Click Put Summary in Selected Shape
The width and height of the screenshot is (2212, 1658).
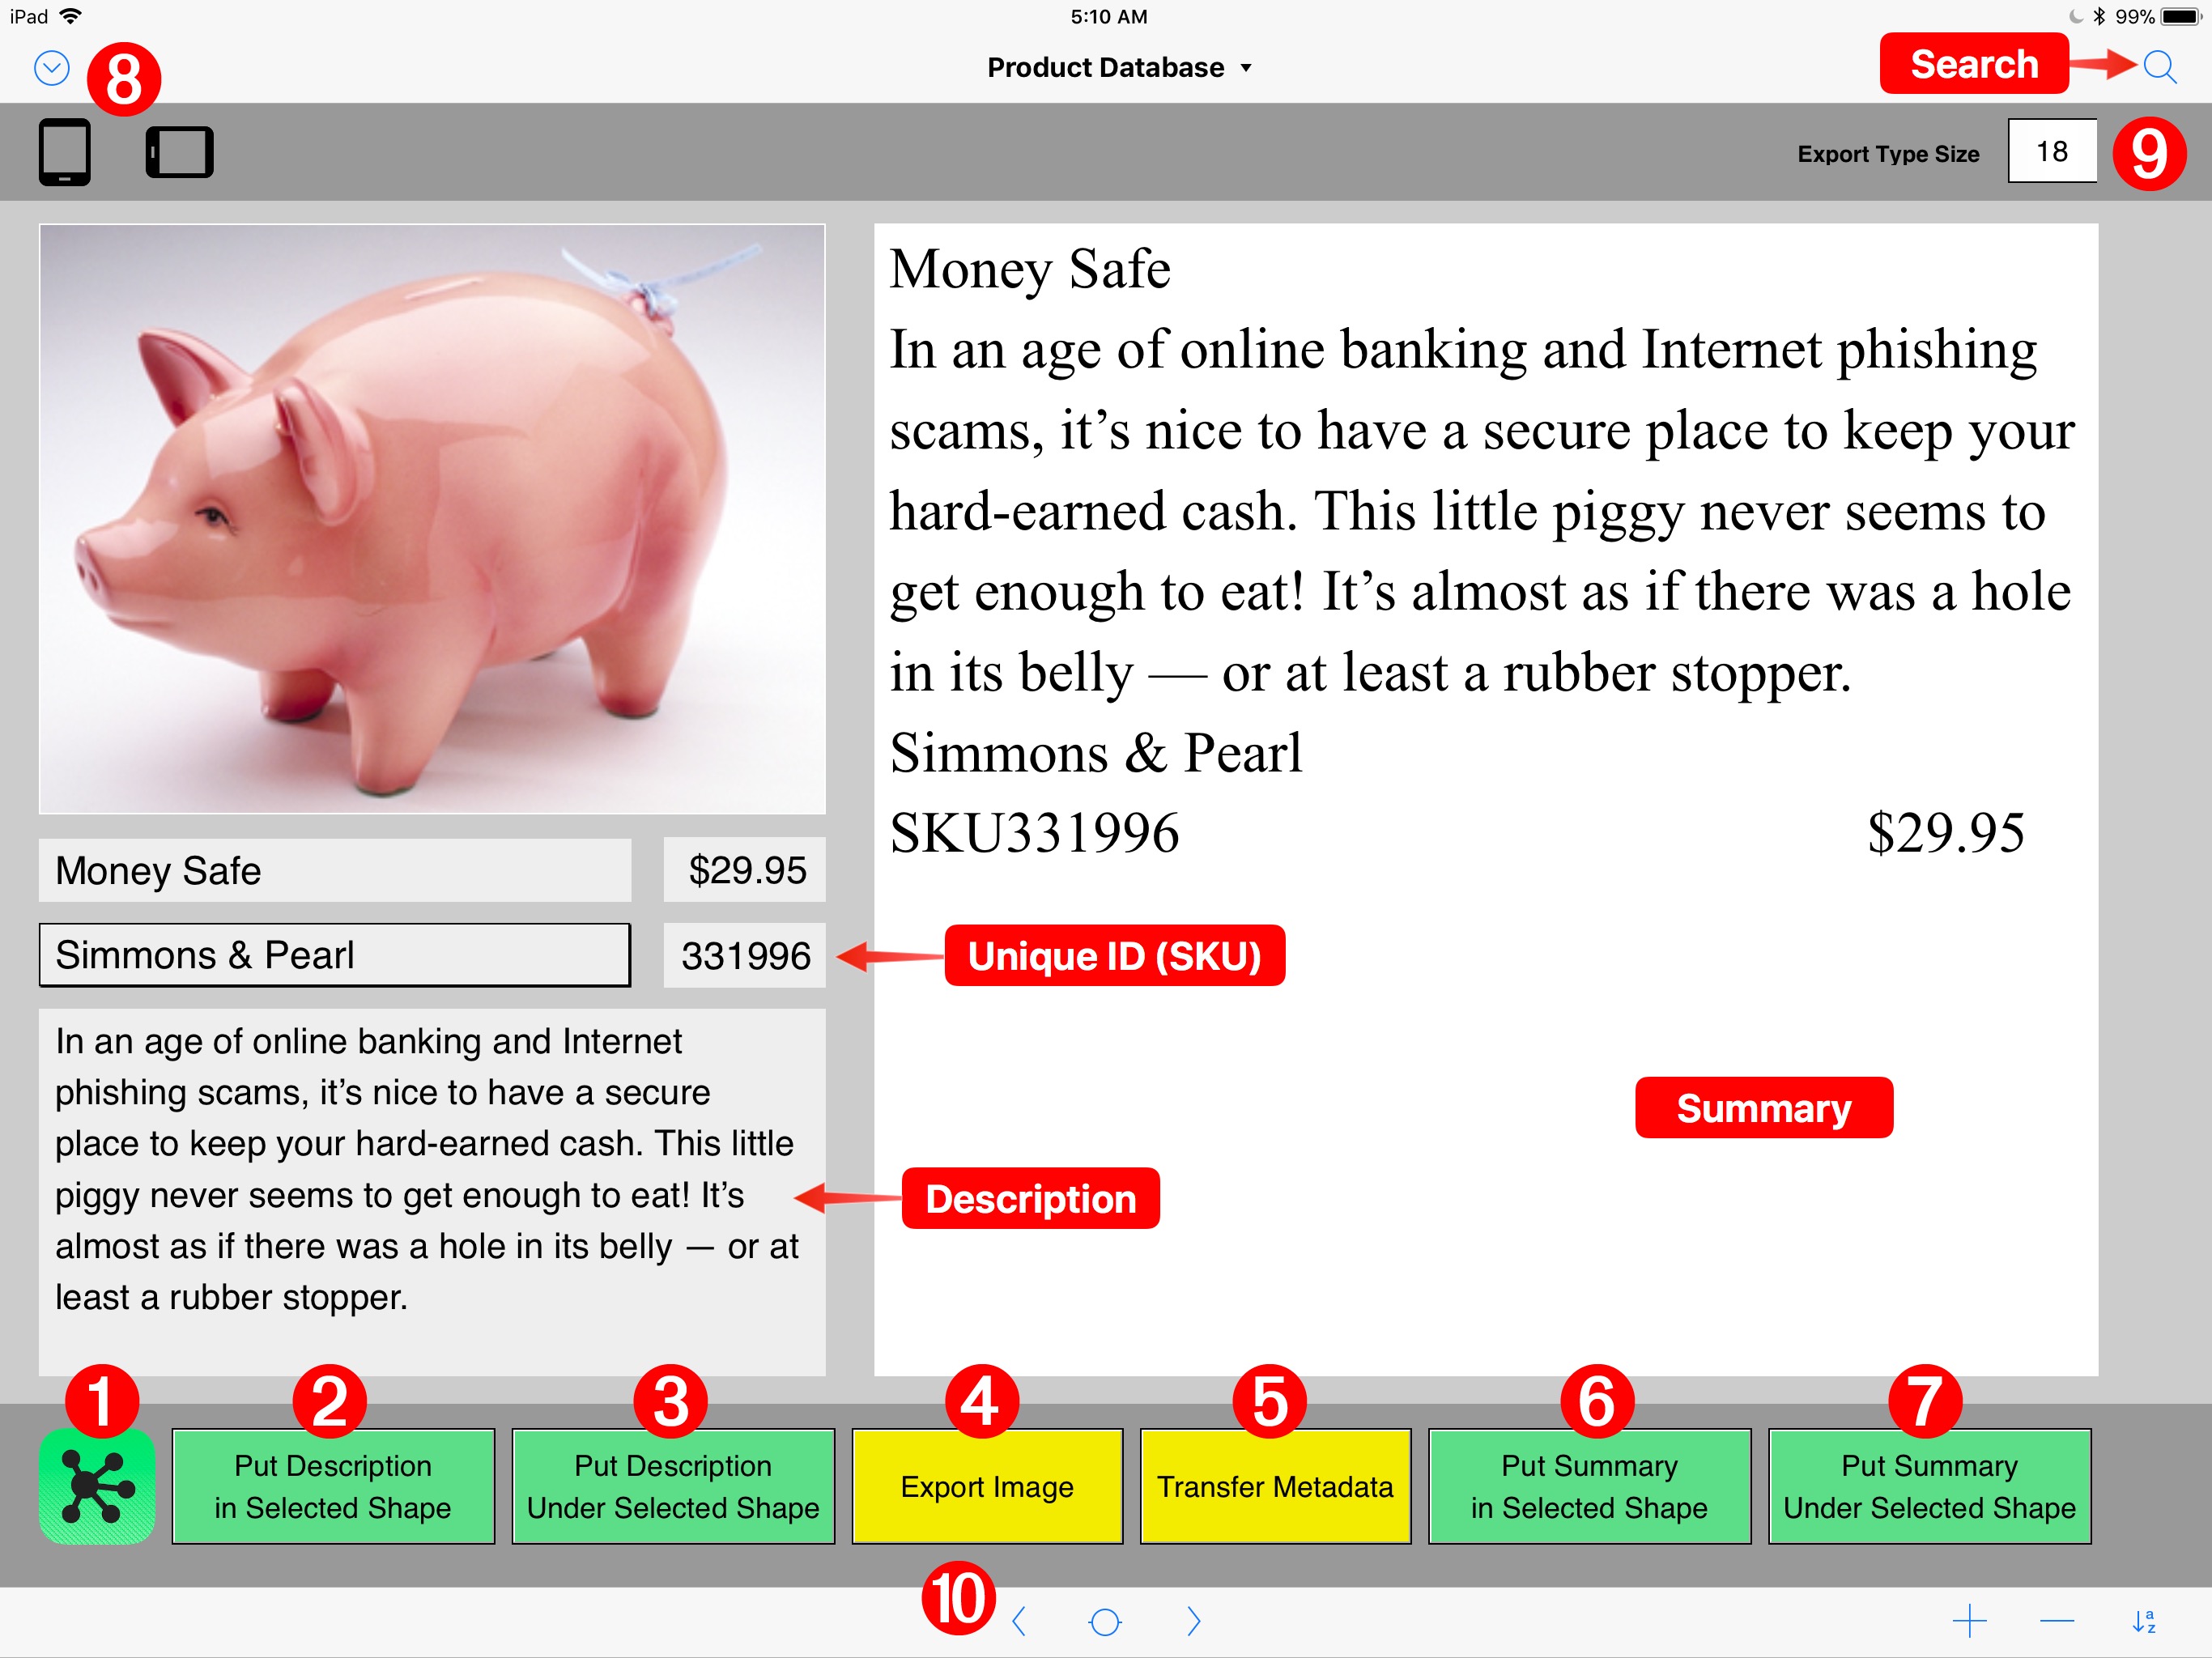coord(1604,1484)
